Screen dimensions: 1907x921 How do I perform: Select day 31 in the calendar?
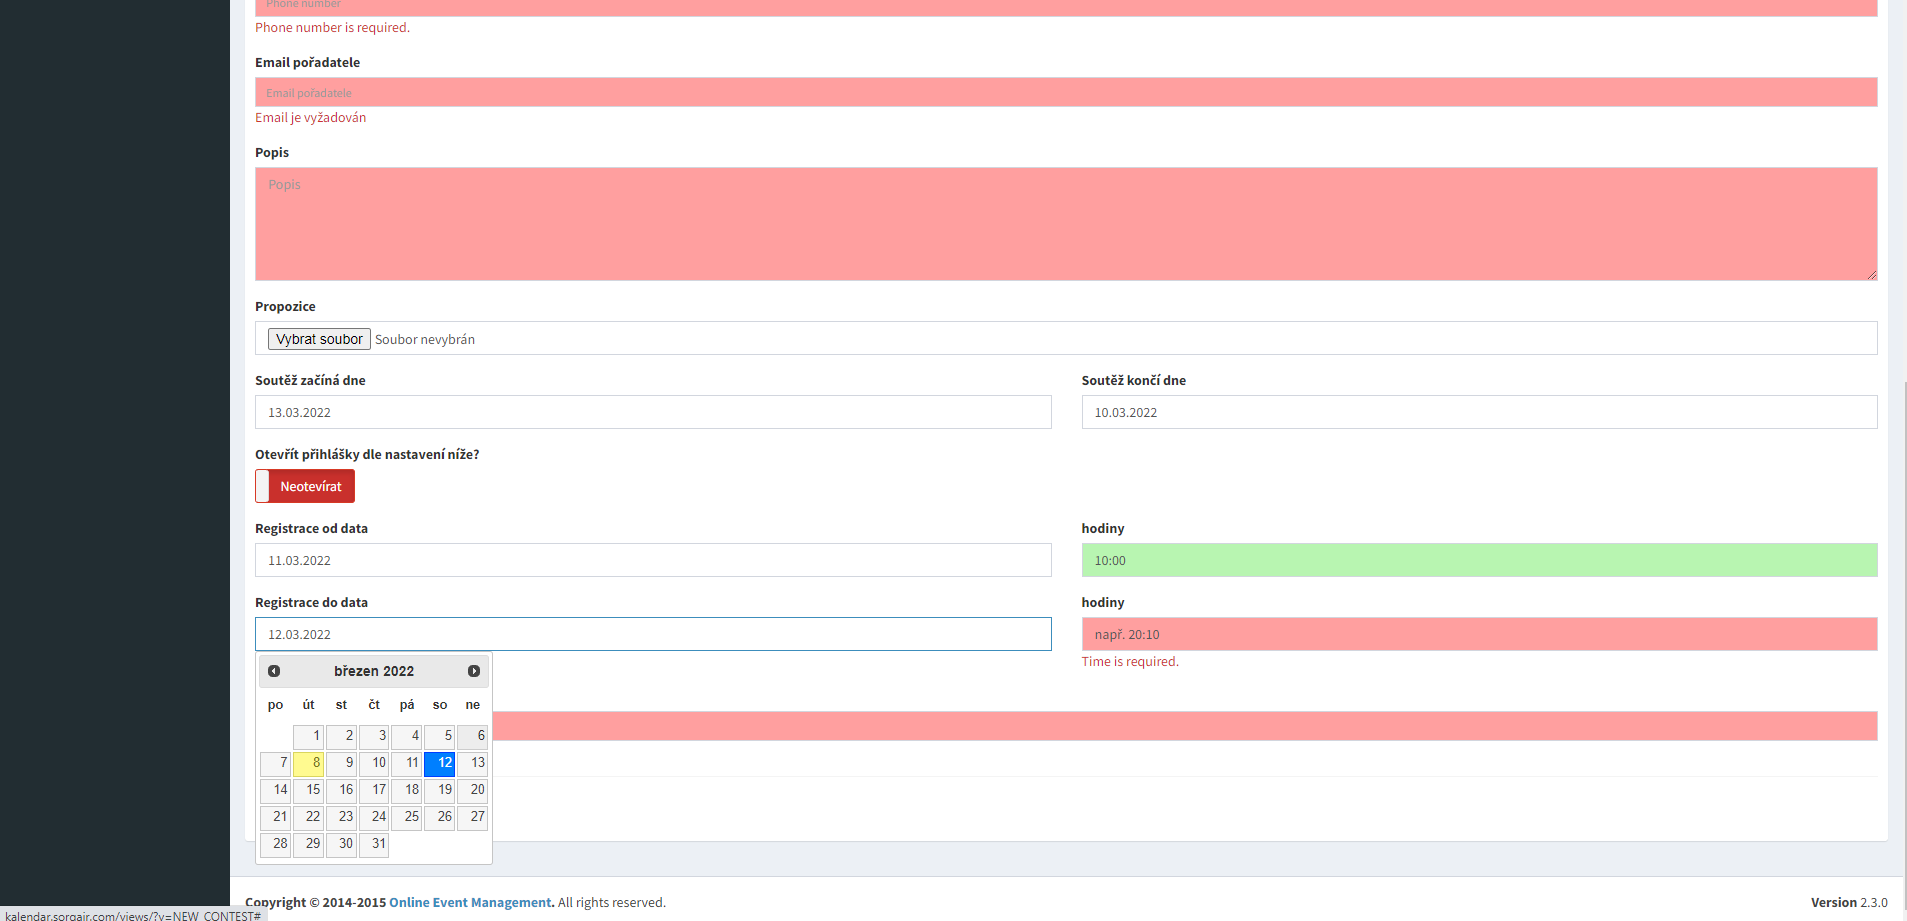[374, 845]
